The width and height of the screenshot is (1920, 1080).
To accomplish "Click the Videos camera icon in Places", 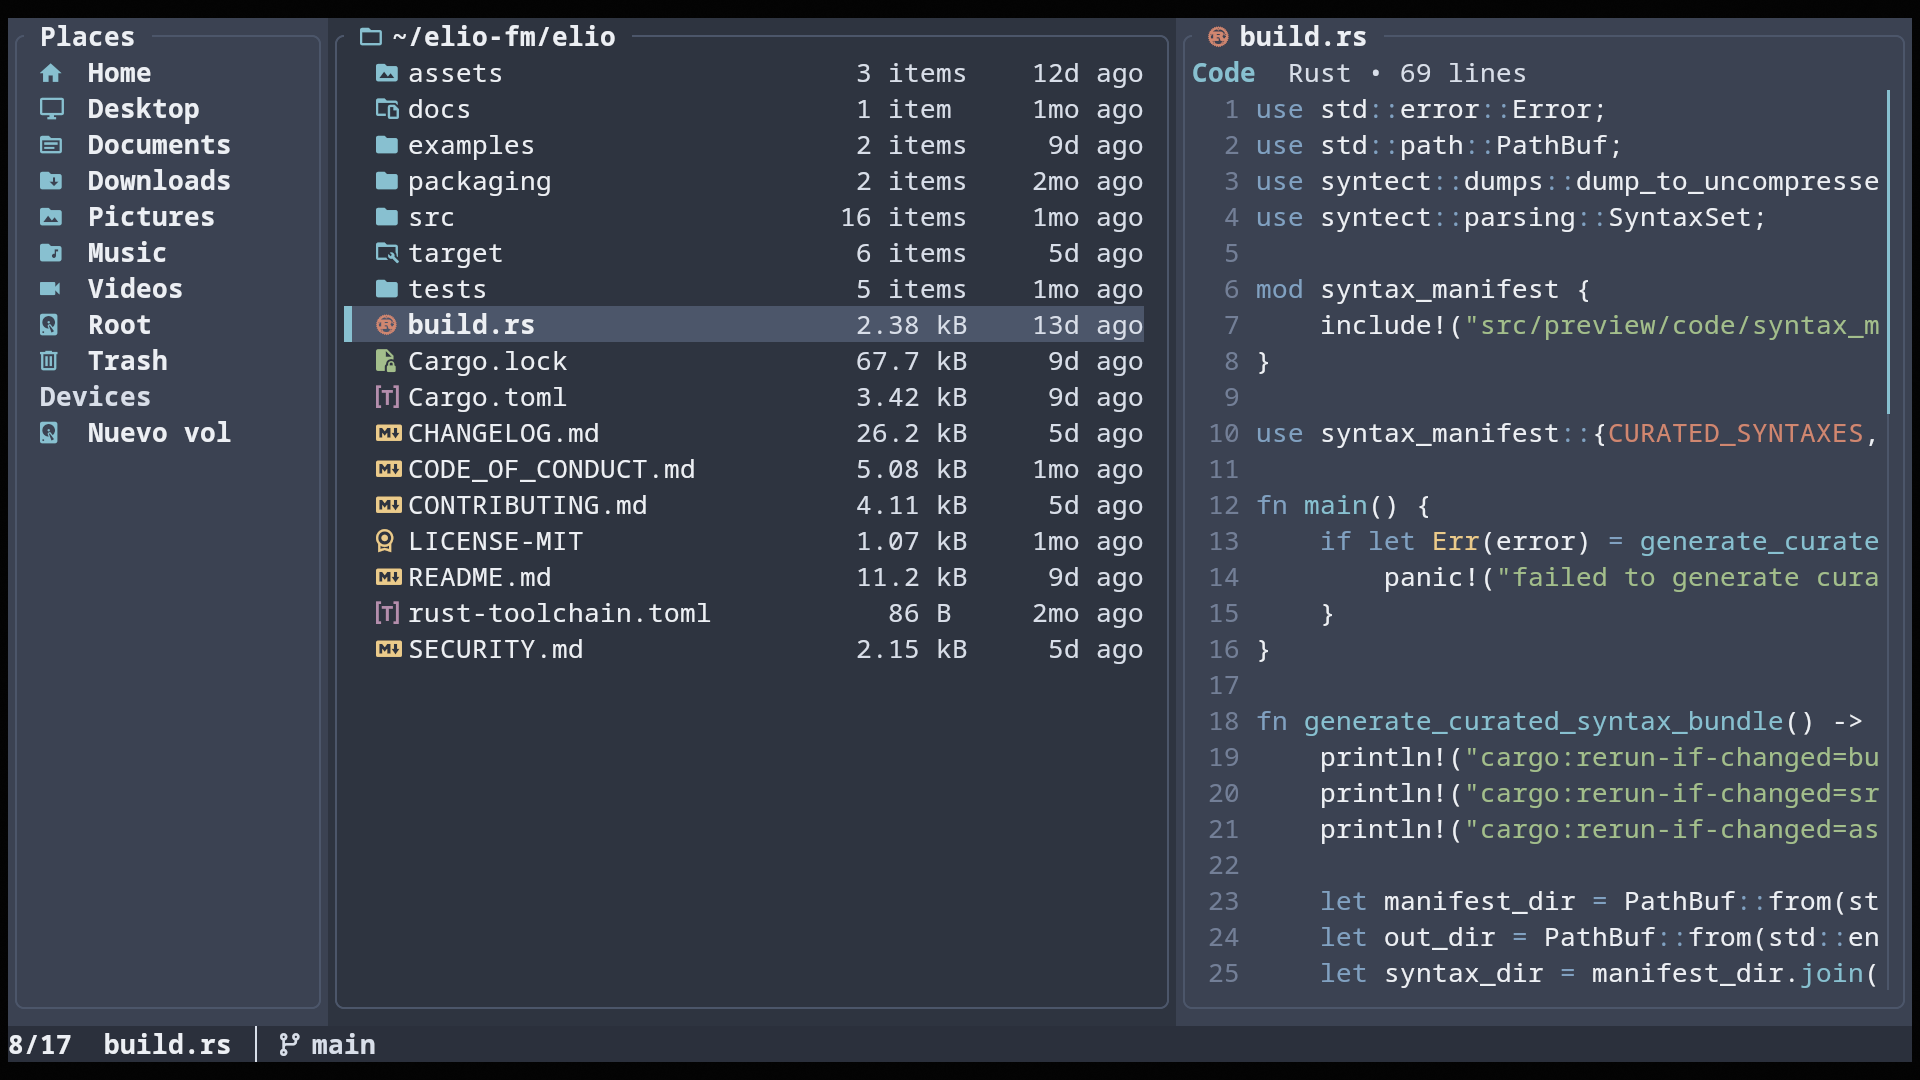I will (x=51, y=289).
